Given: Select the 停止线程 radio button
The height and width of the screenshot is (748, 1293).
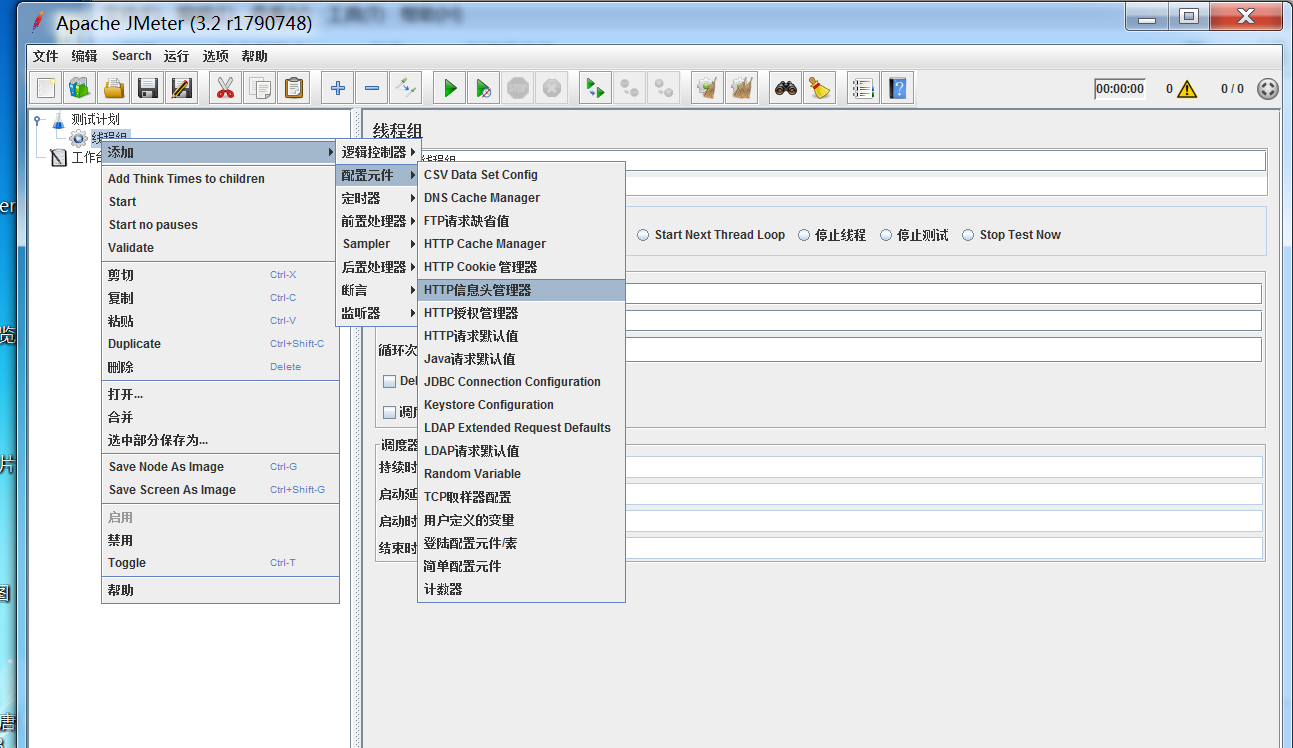Looking at the screenshot, I should [804, 235].
